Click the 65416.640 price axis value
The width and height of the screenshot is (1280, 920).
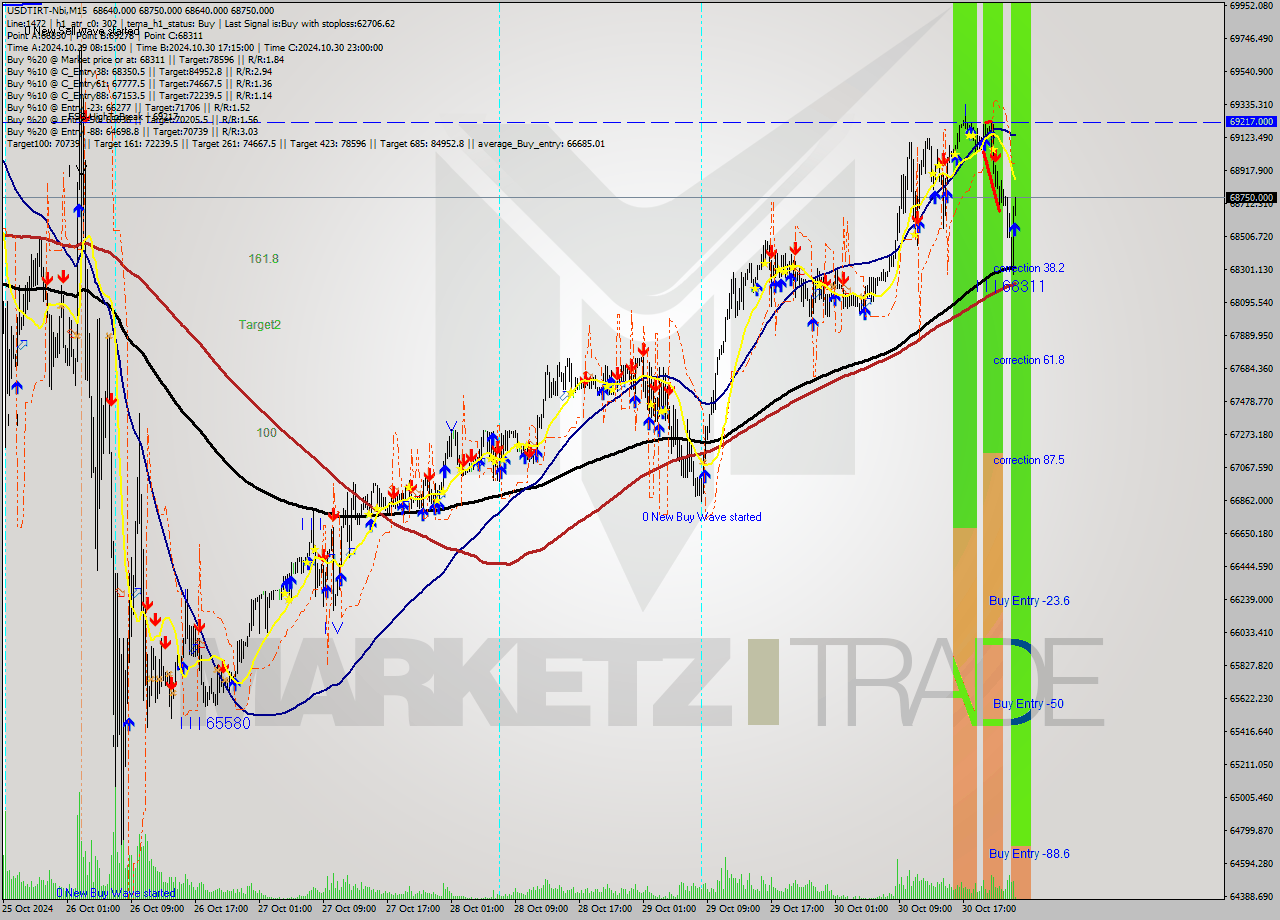coord(1251,731)
